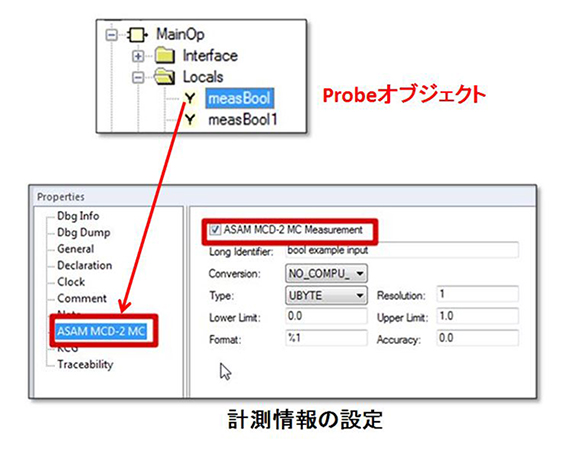The width and height of the screenshot is (564, 450).
Task: Click the Upper Limit input field
Action: (477, 317)
